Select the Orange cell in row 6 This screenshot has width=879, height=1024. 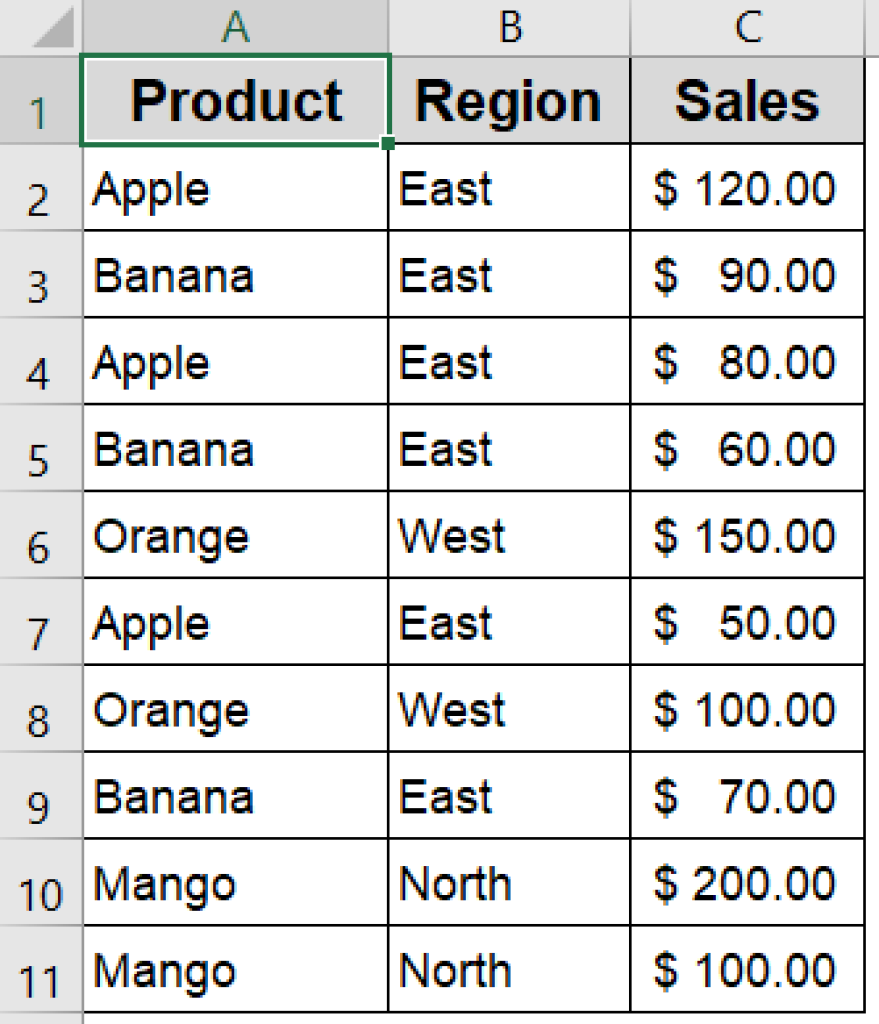235,536
